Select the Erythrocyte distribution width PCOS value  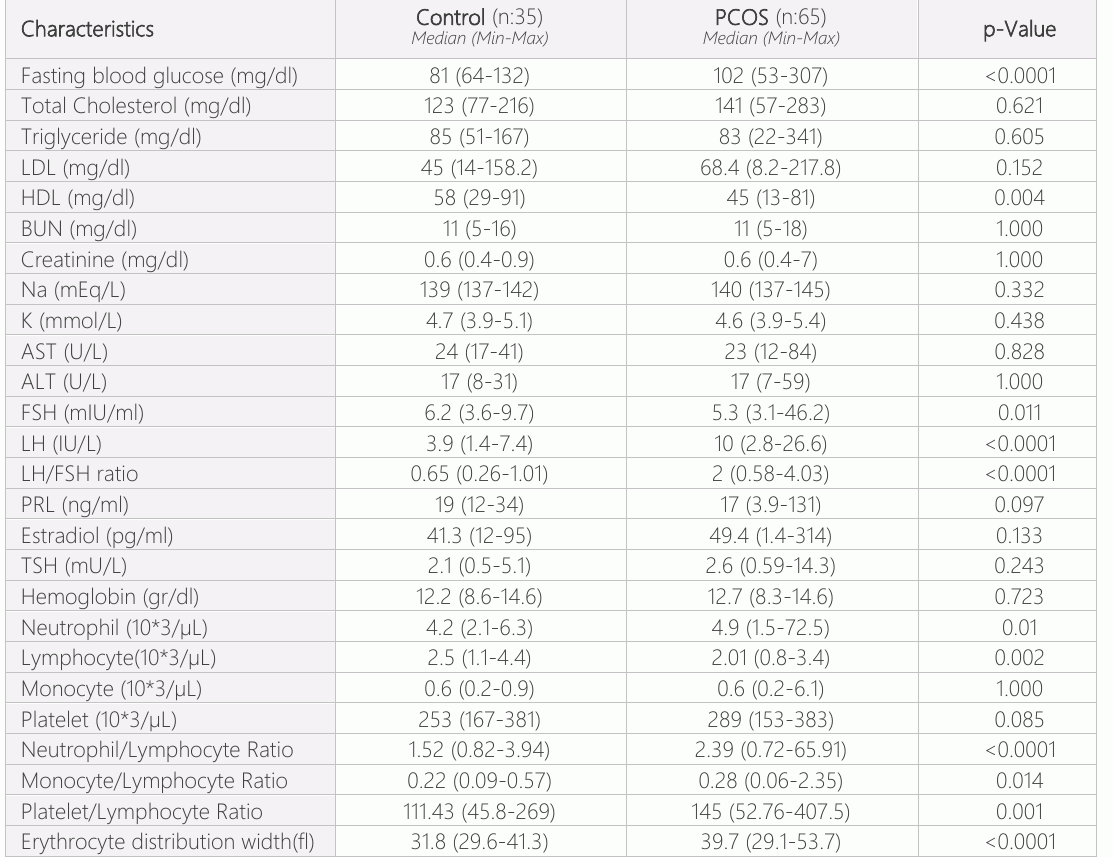771,842
